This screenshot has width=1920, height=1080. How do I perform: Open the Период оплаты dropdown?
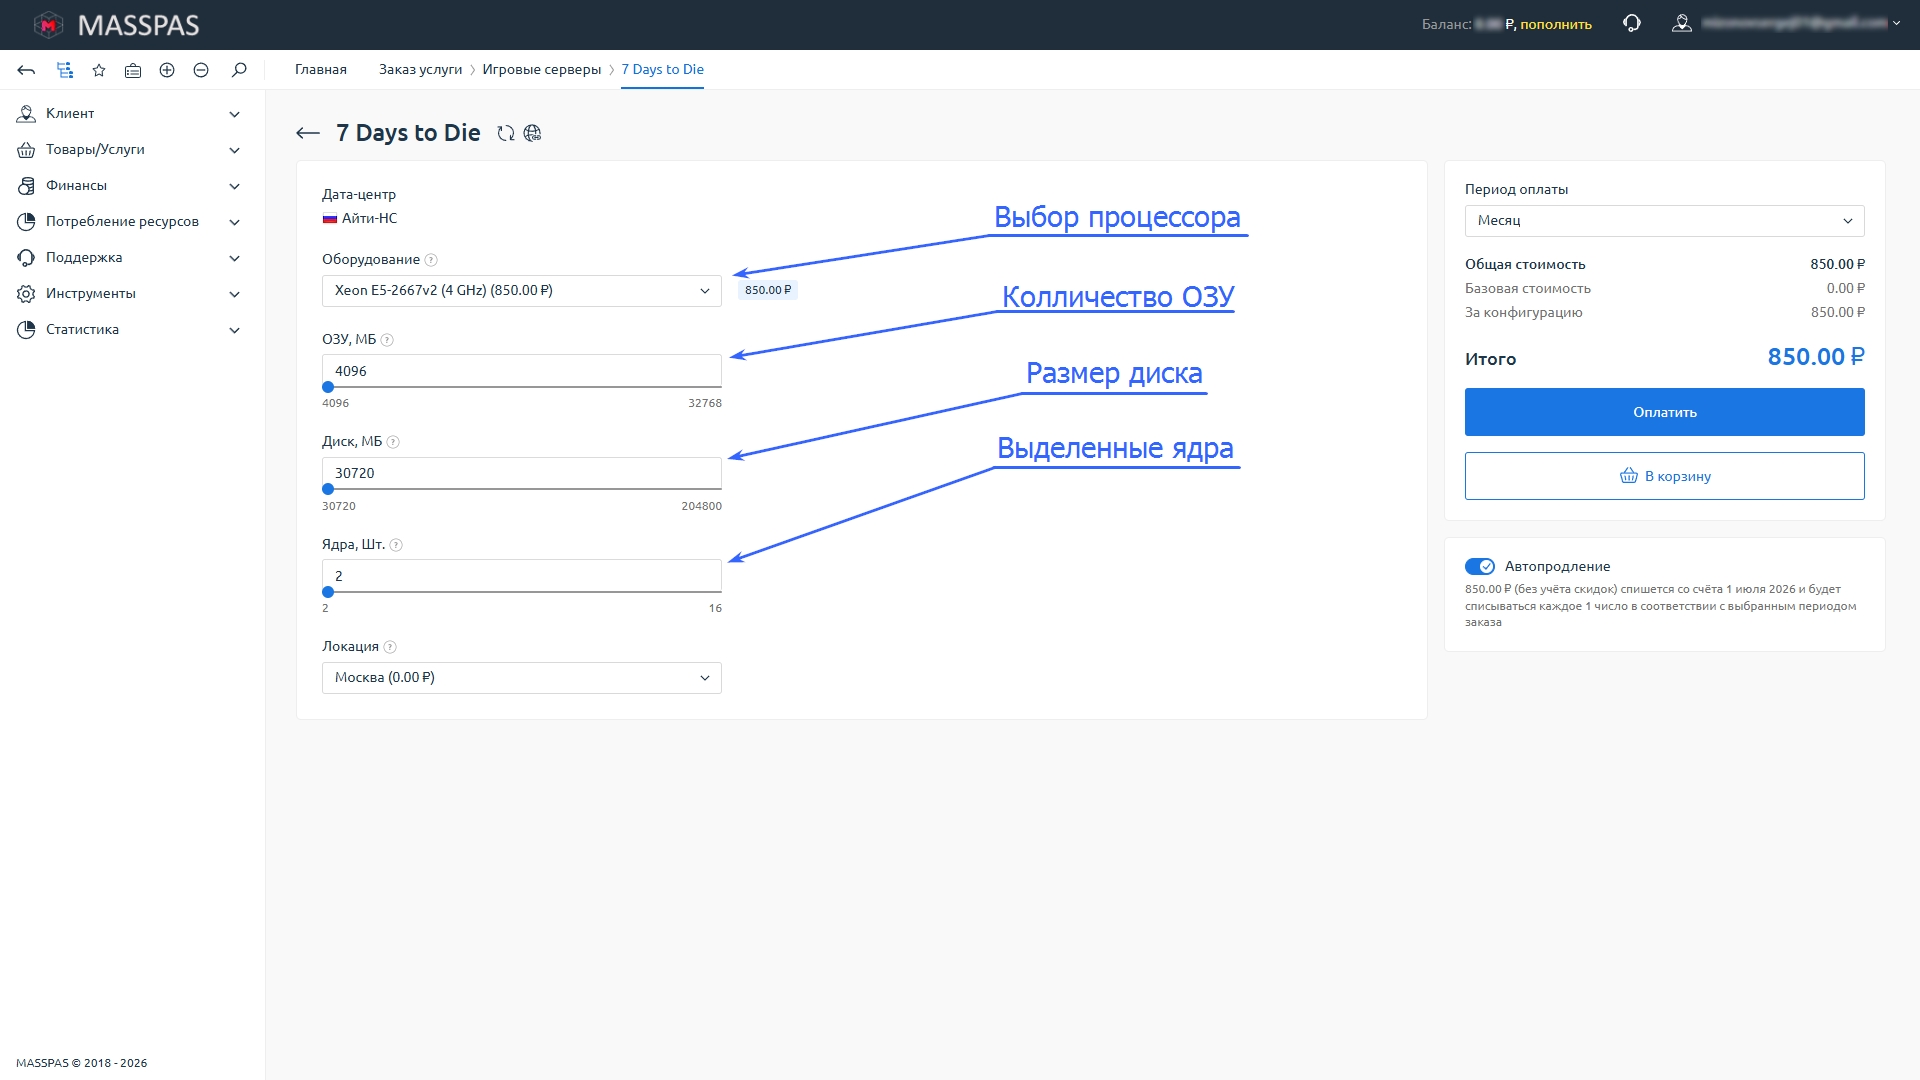tap(1665, 221)
